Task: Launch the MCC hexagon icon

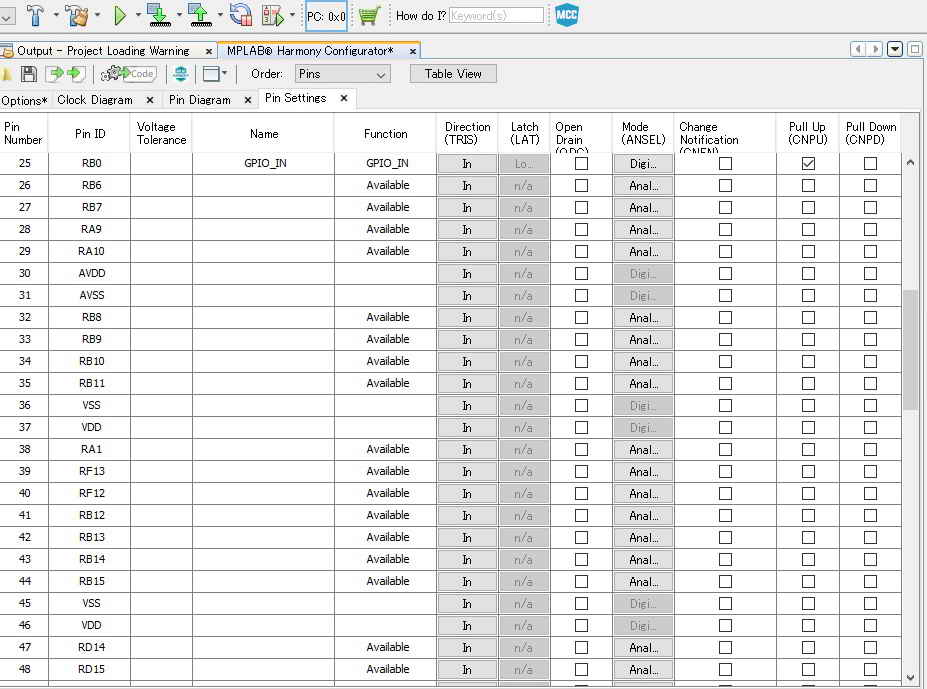Action: (566, 15)
